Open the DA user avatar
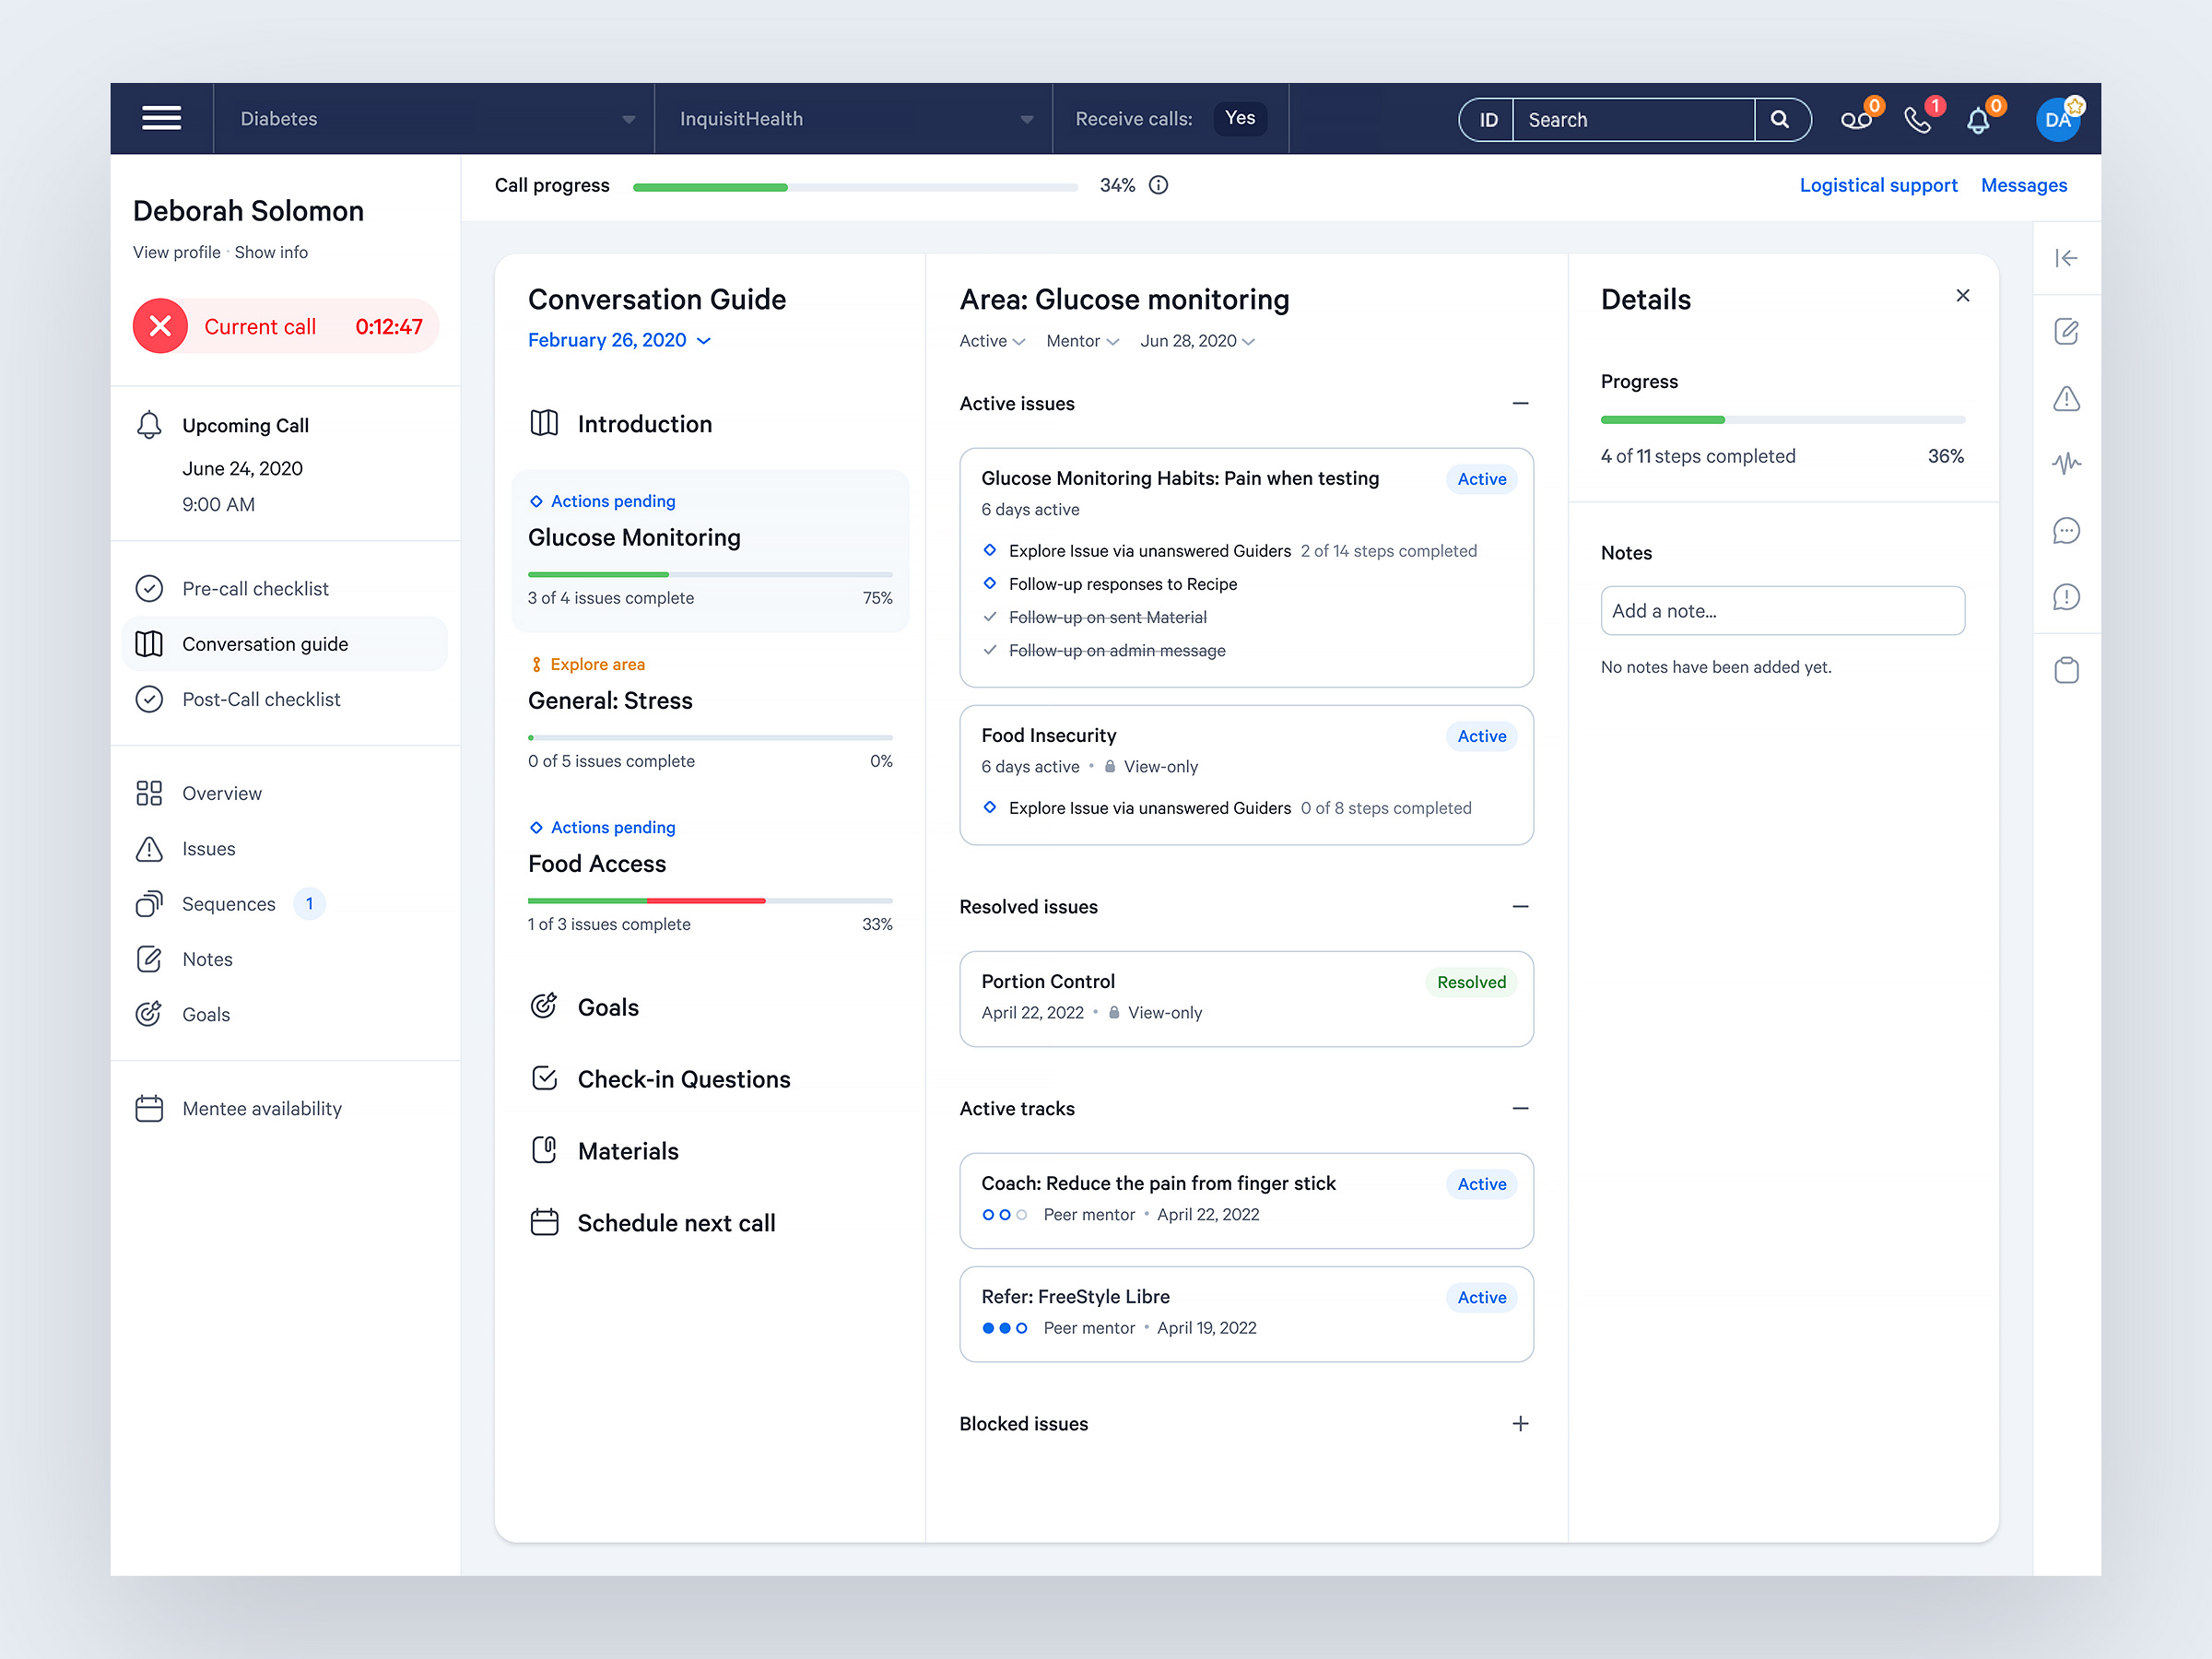Viewport: 2212px width, 1659px height. click(x=2058, y=120)
